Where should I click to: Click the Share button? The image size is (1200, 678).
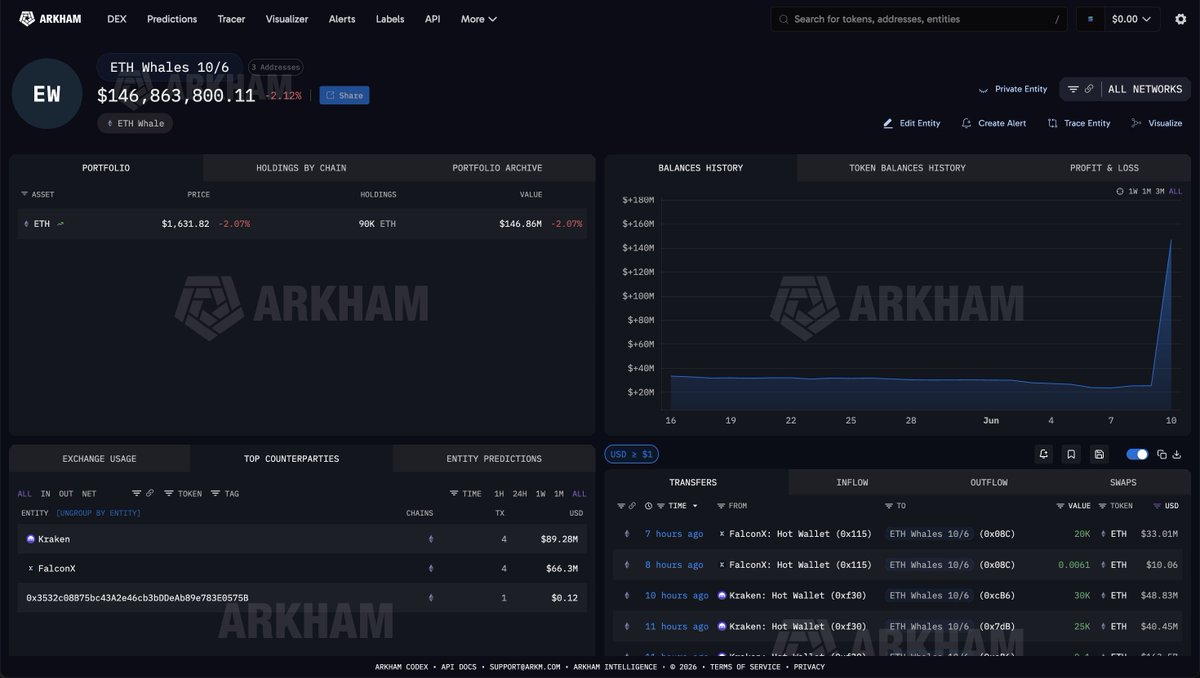point(344,95)
